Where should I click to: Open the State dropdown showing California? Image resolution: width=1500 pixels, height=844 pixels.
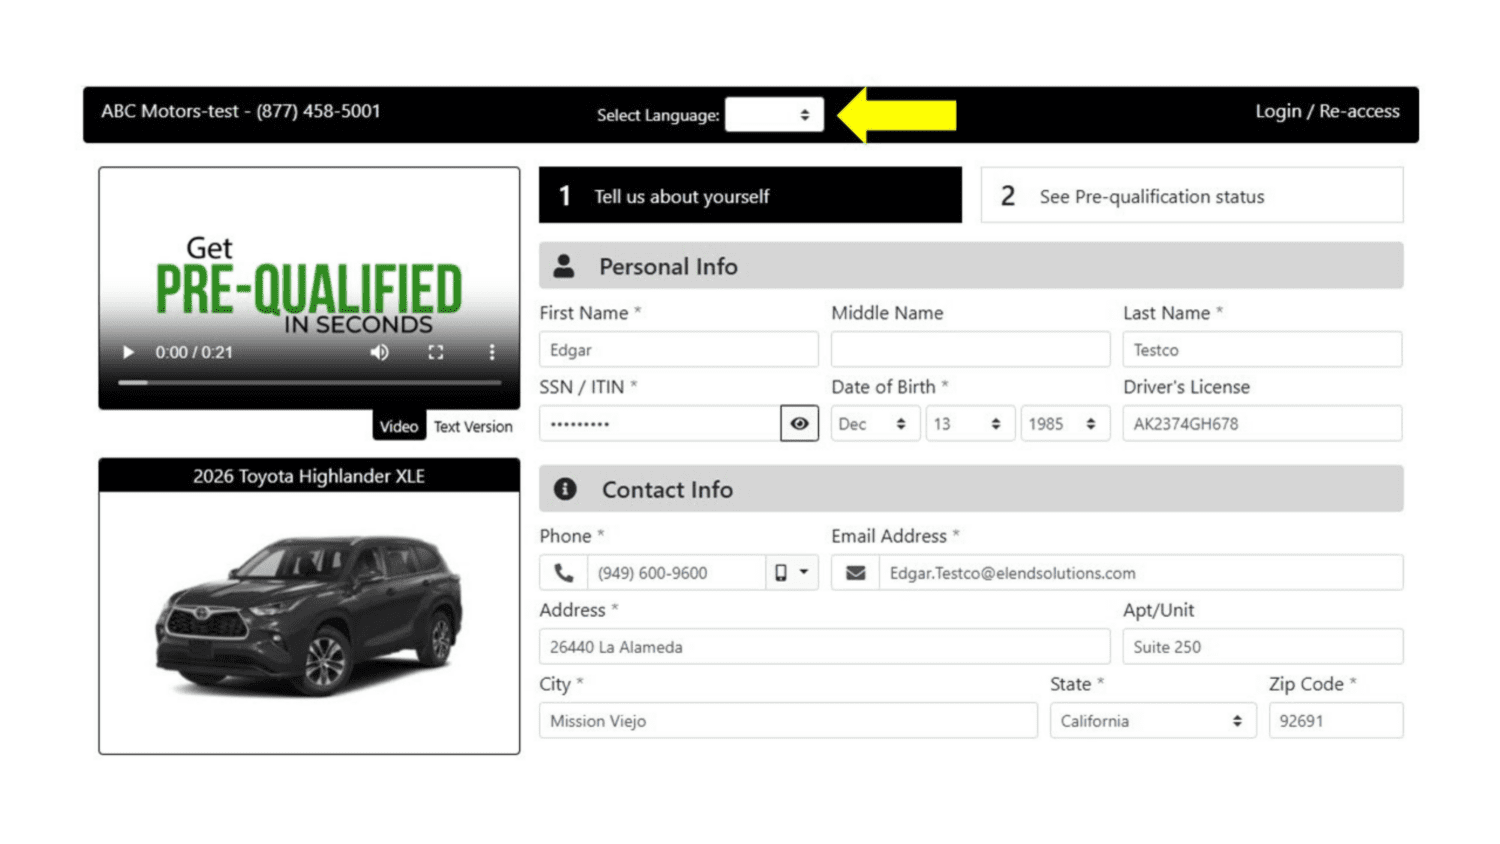[x=1152, y=720]
